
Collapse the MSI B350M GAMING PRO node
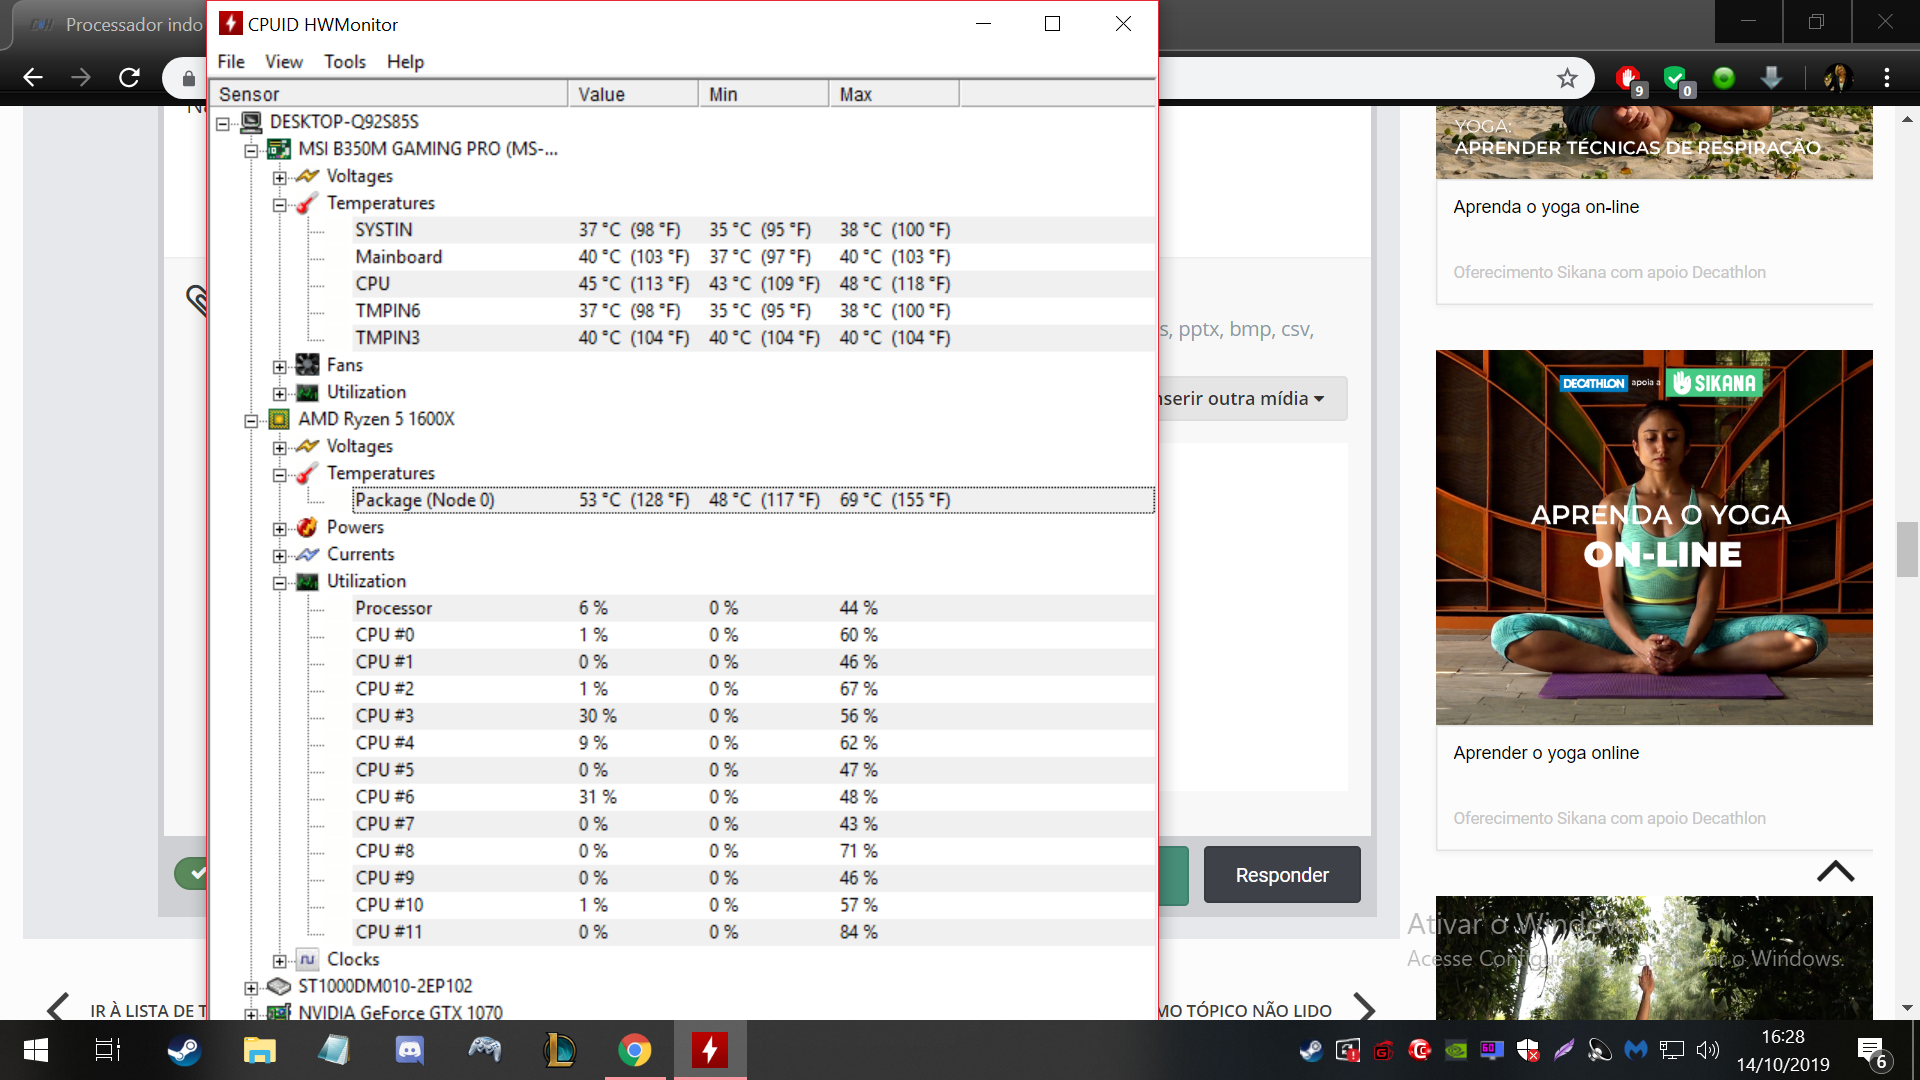point(251,151)
